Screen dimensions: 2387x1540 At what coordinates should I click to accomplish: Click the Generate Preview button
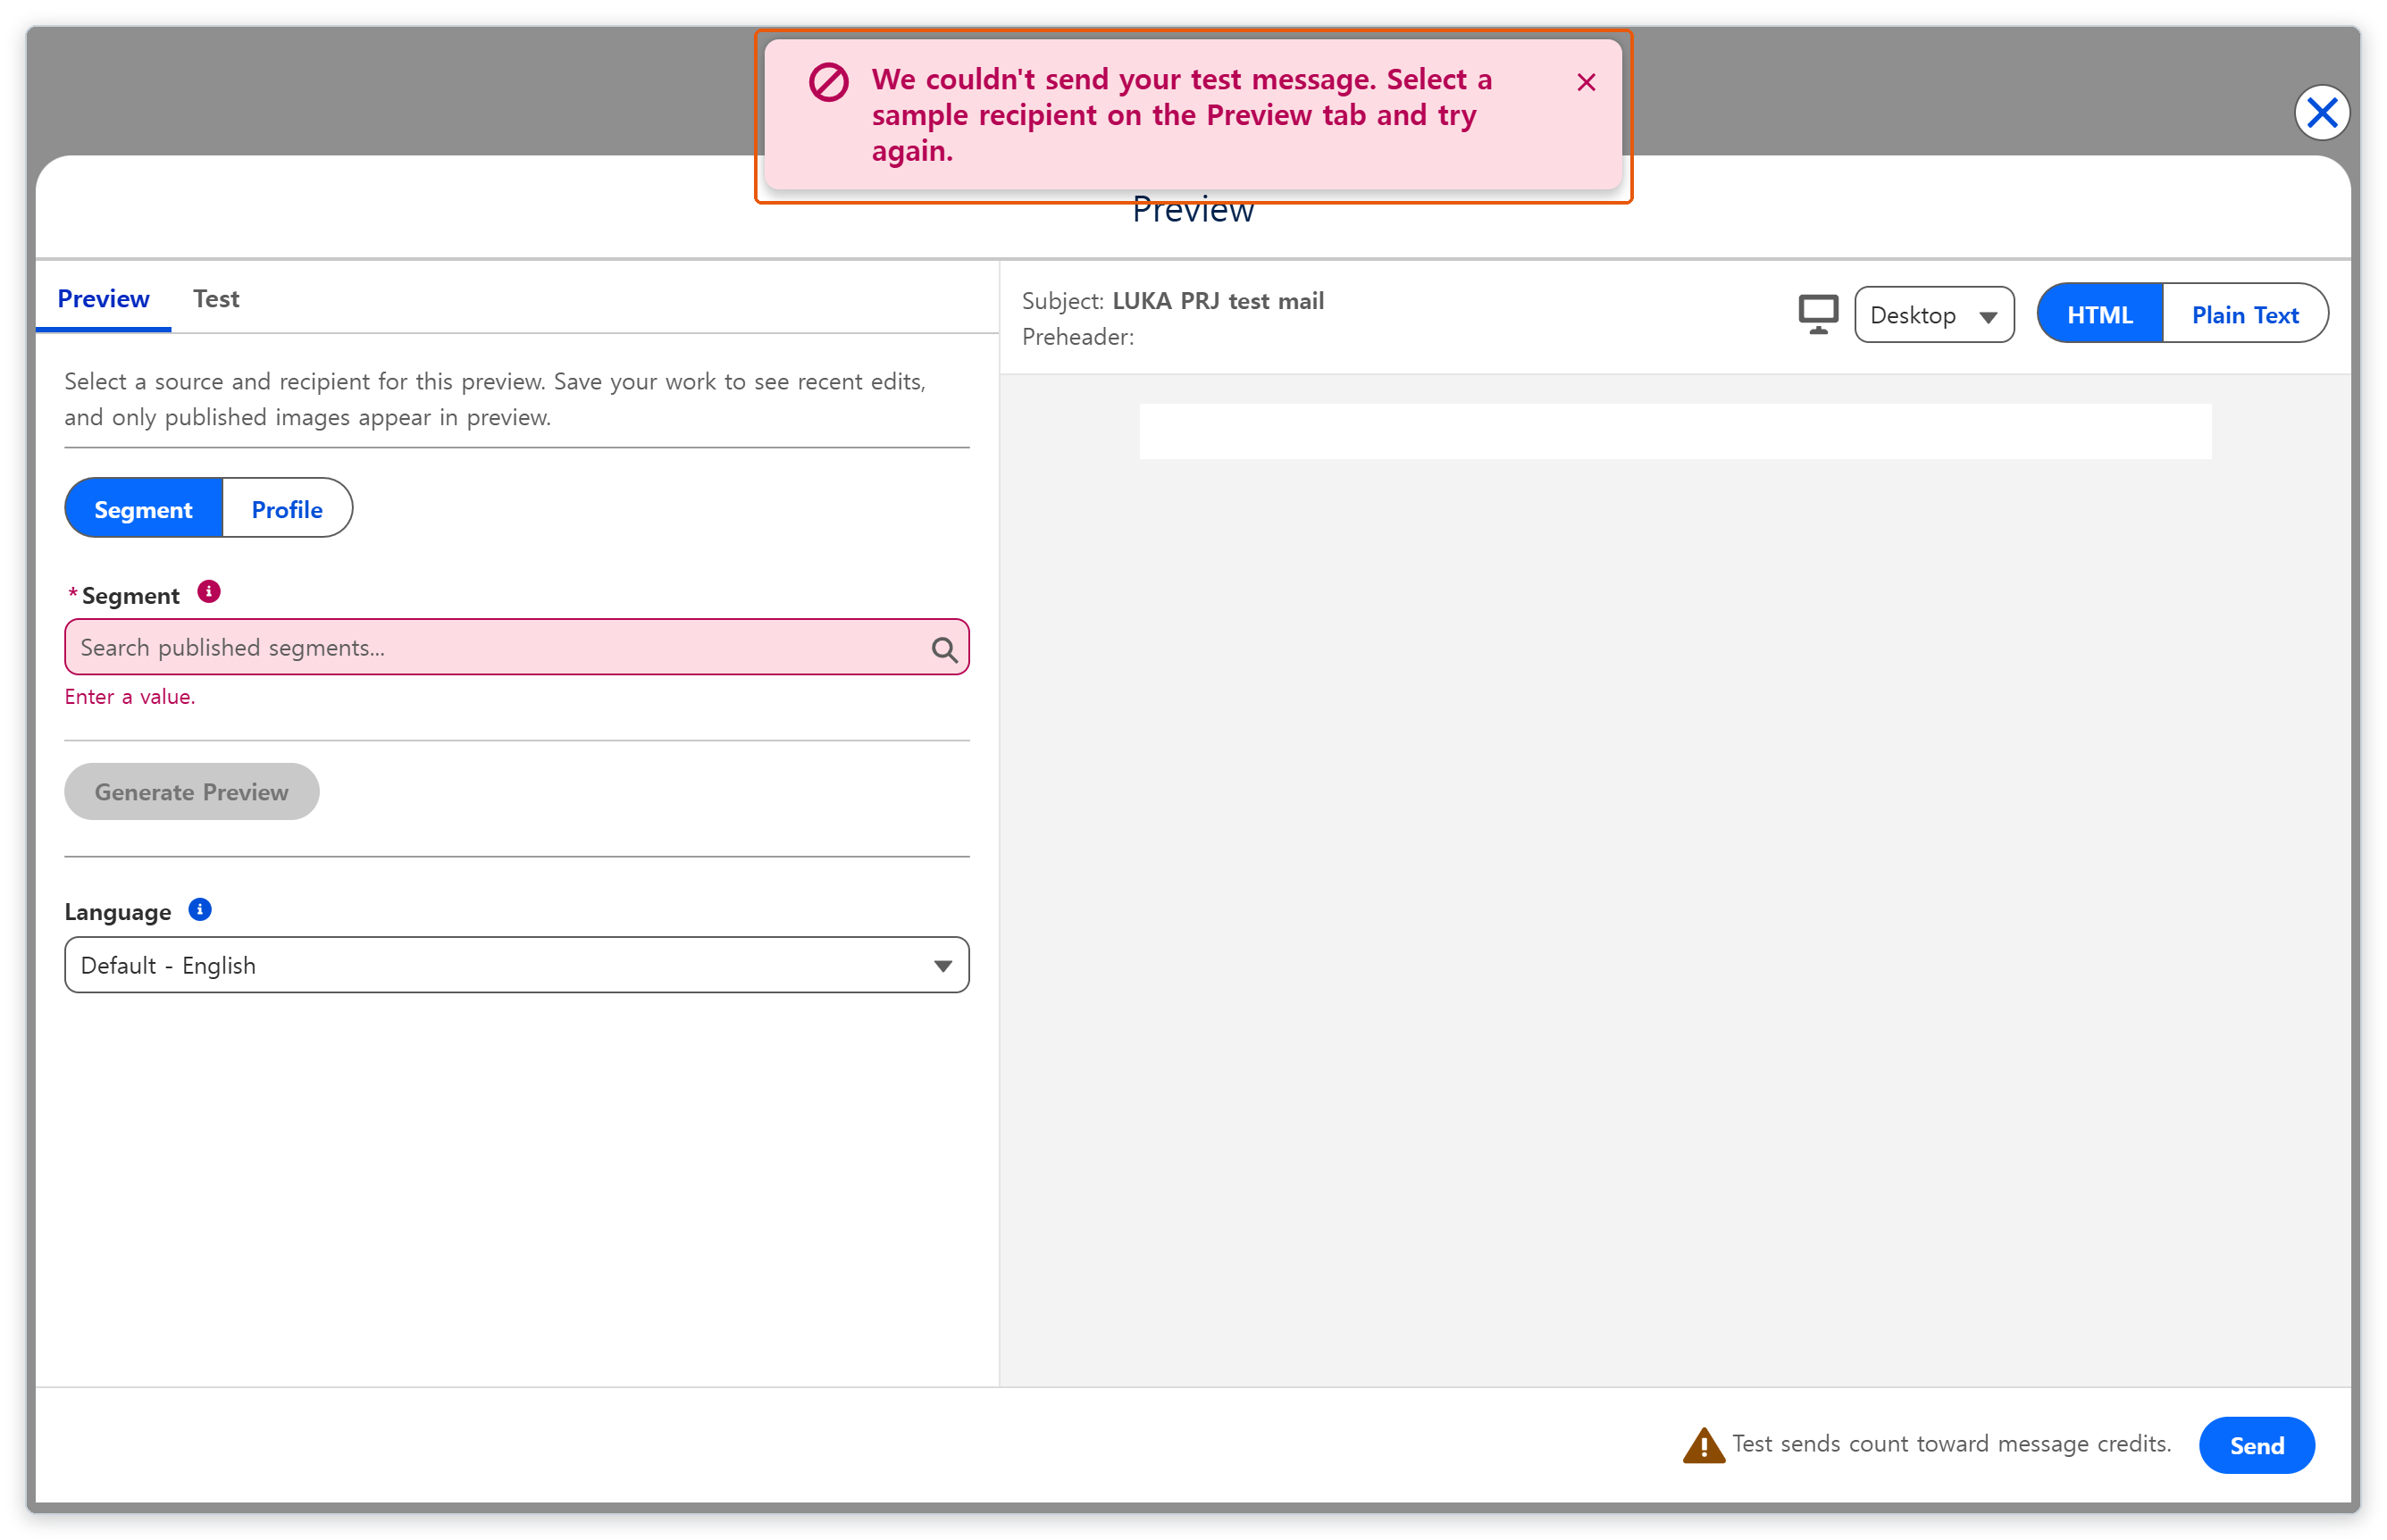[192, 792]
